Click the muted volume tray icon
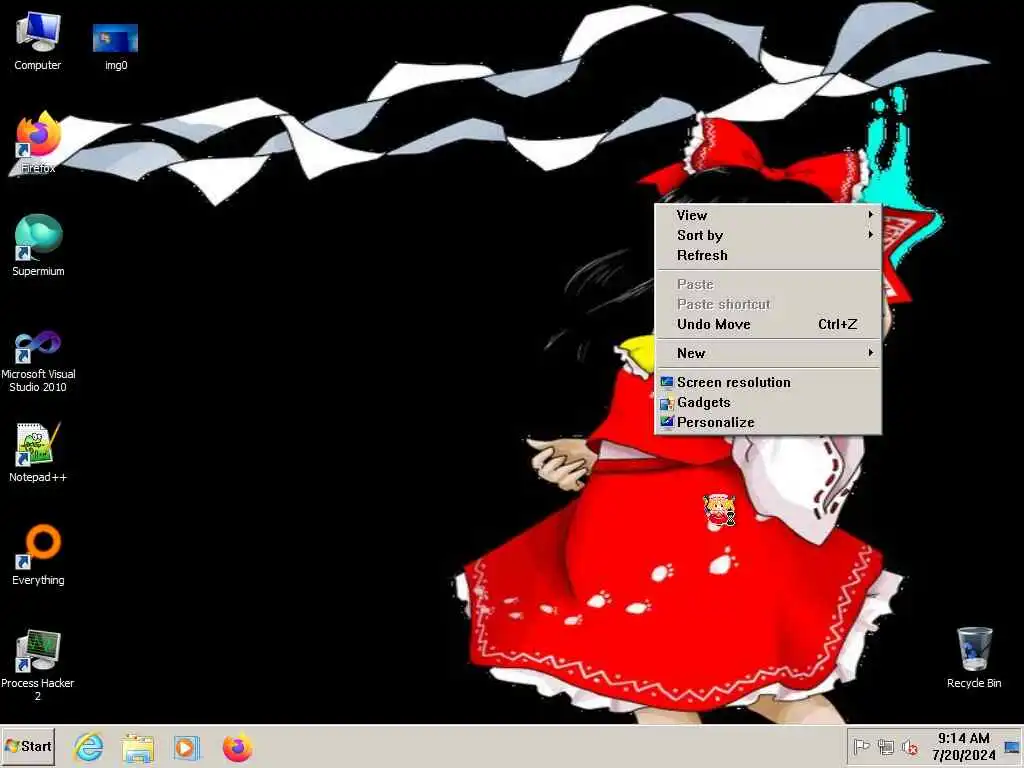 pyautogui.click(x=910, y=746)
